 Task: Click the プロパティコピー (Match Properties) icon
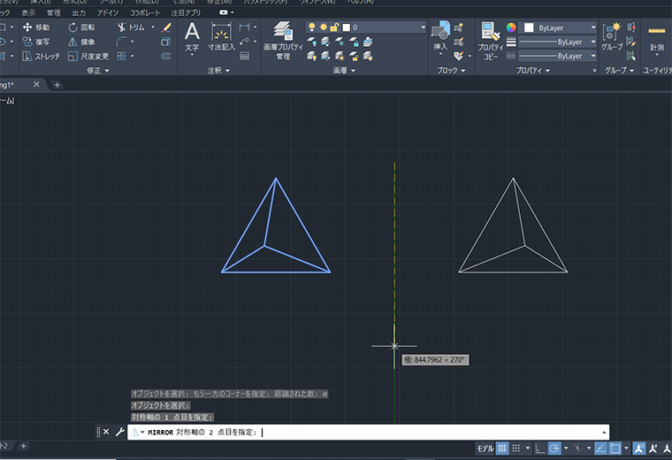(489, 37)
